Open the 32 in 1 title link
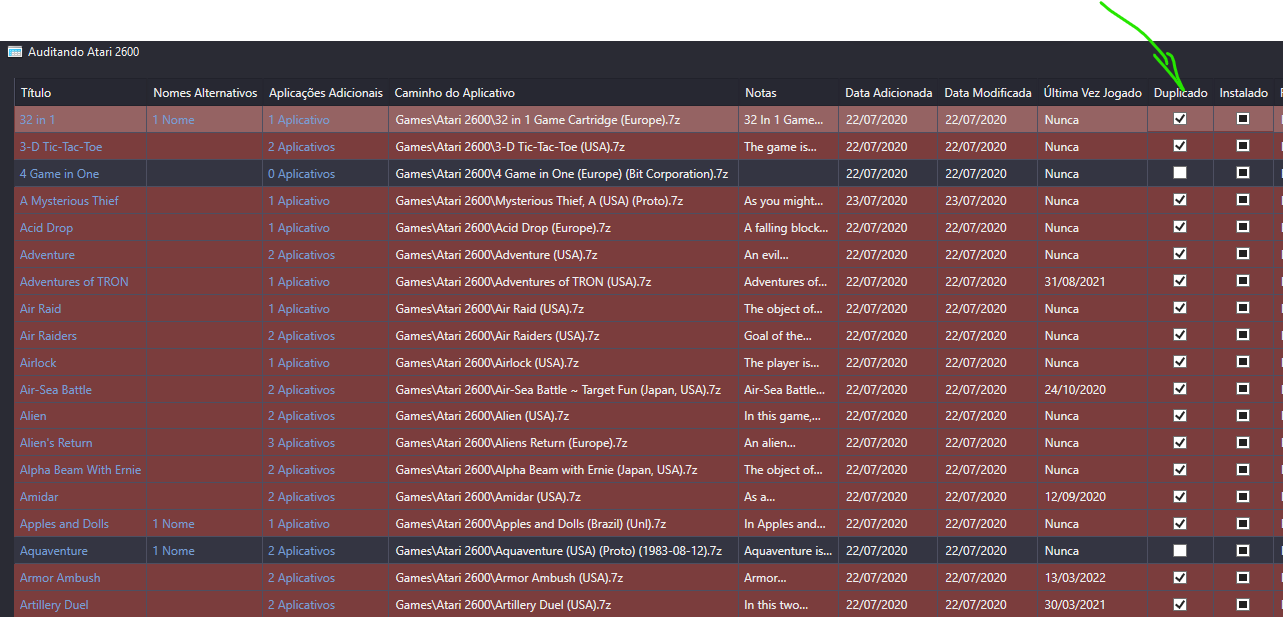The image size is (1283, 617). tap(38, 120)
